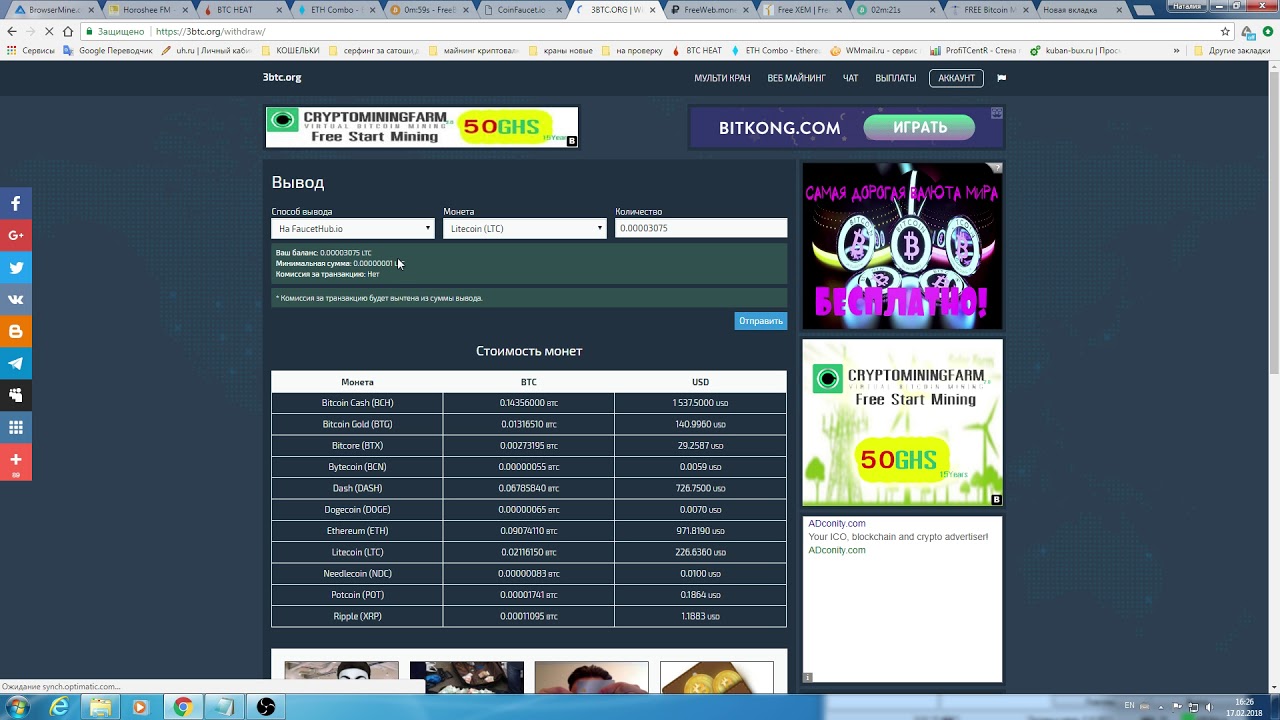
Task: Switch to 'Новая вкладка' browser tab
Action: click(x=1075, y=10)
